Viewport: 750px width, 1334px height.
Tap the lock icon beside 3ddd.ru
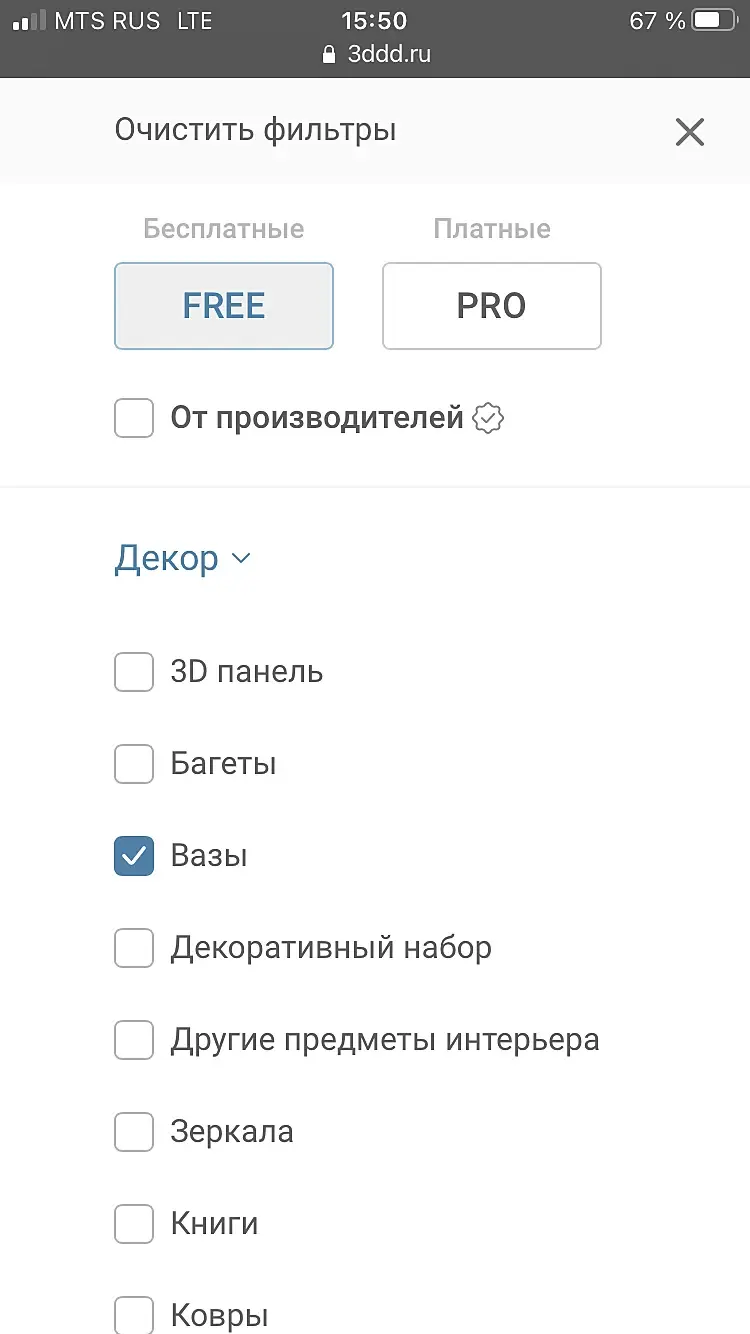[x=328, y=54]
